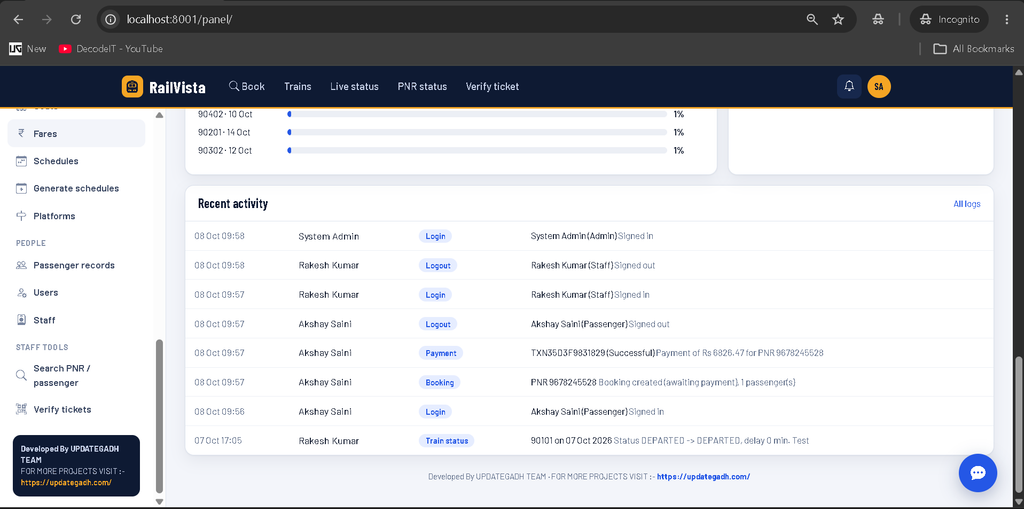
Task: Click the browser back arrow
Action: [x=18, y=20]
